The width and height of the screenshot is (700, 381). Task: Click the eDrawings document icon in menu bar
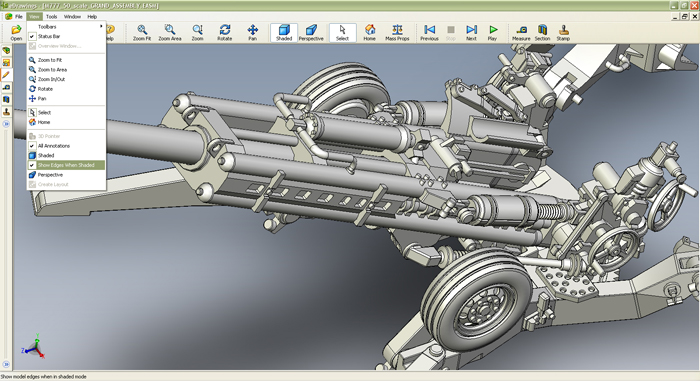(x=8, y=17)
